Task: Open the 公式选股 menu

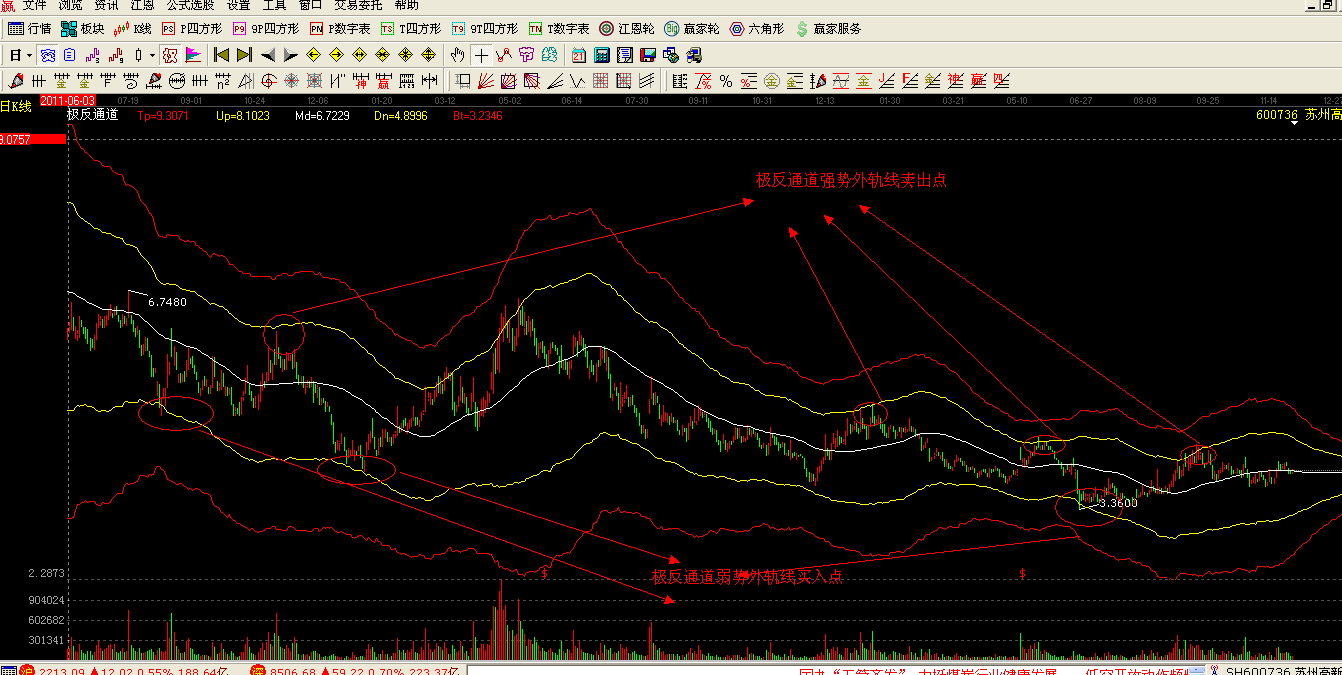Action: [x=189, y=5]
